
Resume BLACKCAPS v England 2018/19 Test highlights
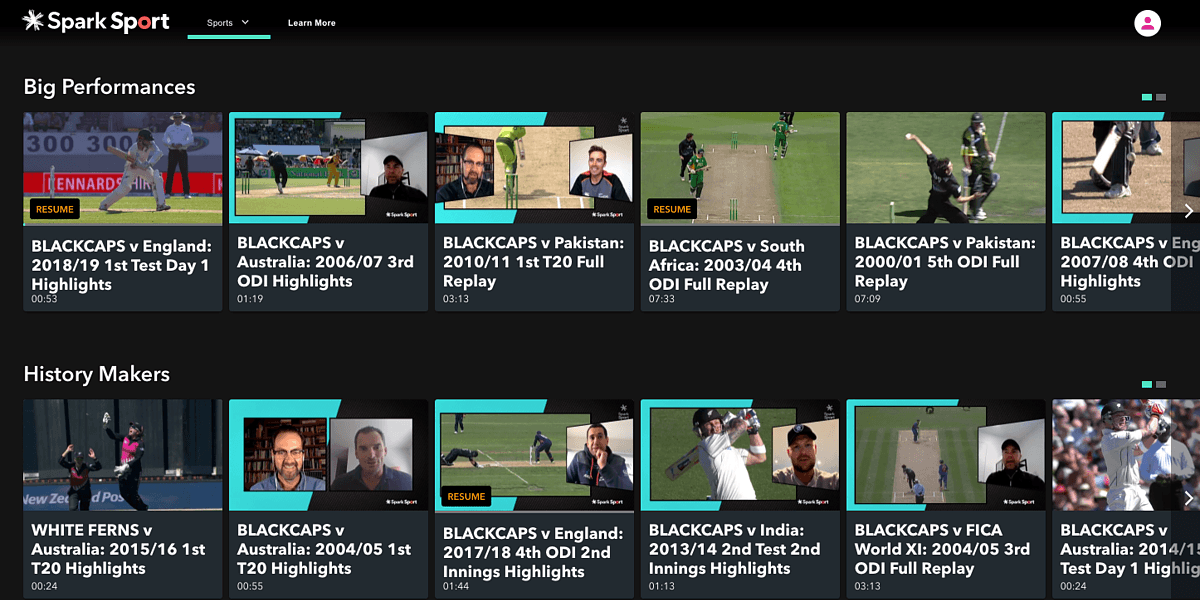(55, 209)
